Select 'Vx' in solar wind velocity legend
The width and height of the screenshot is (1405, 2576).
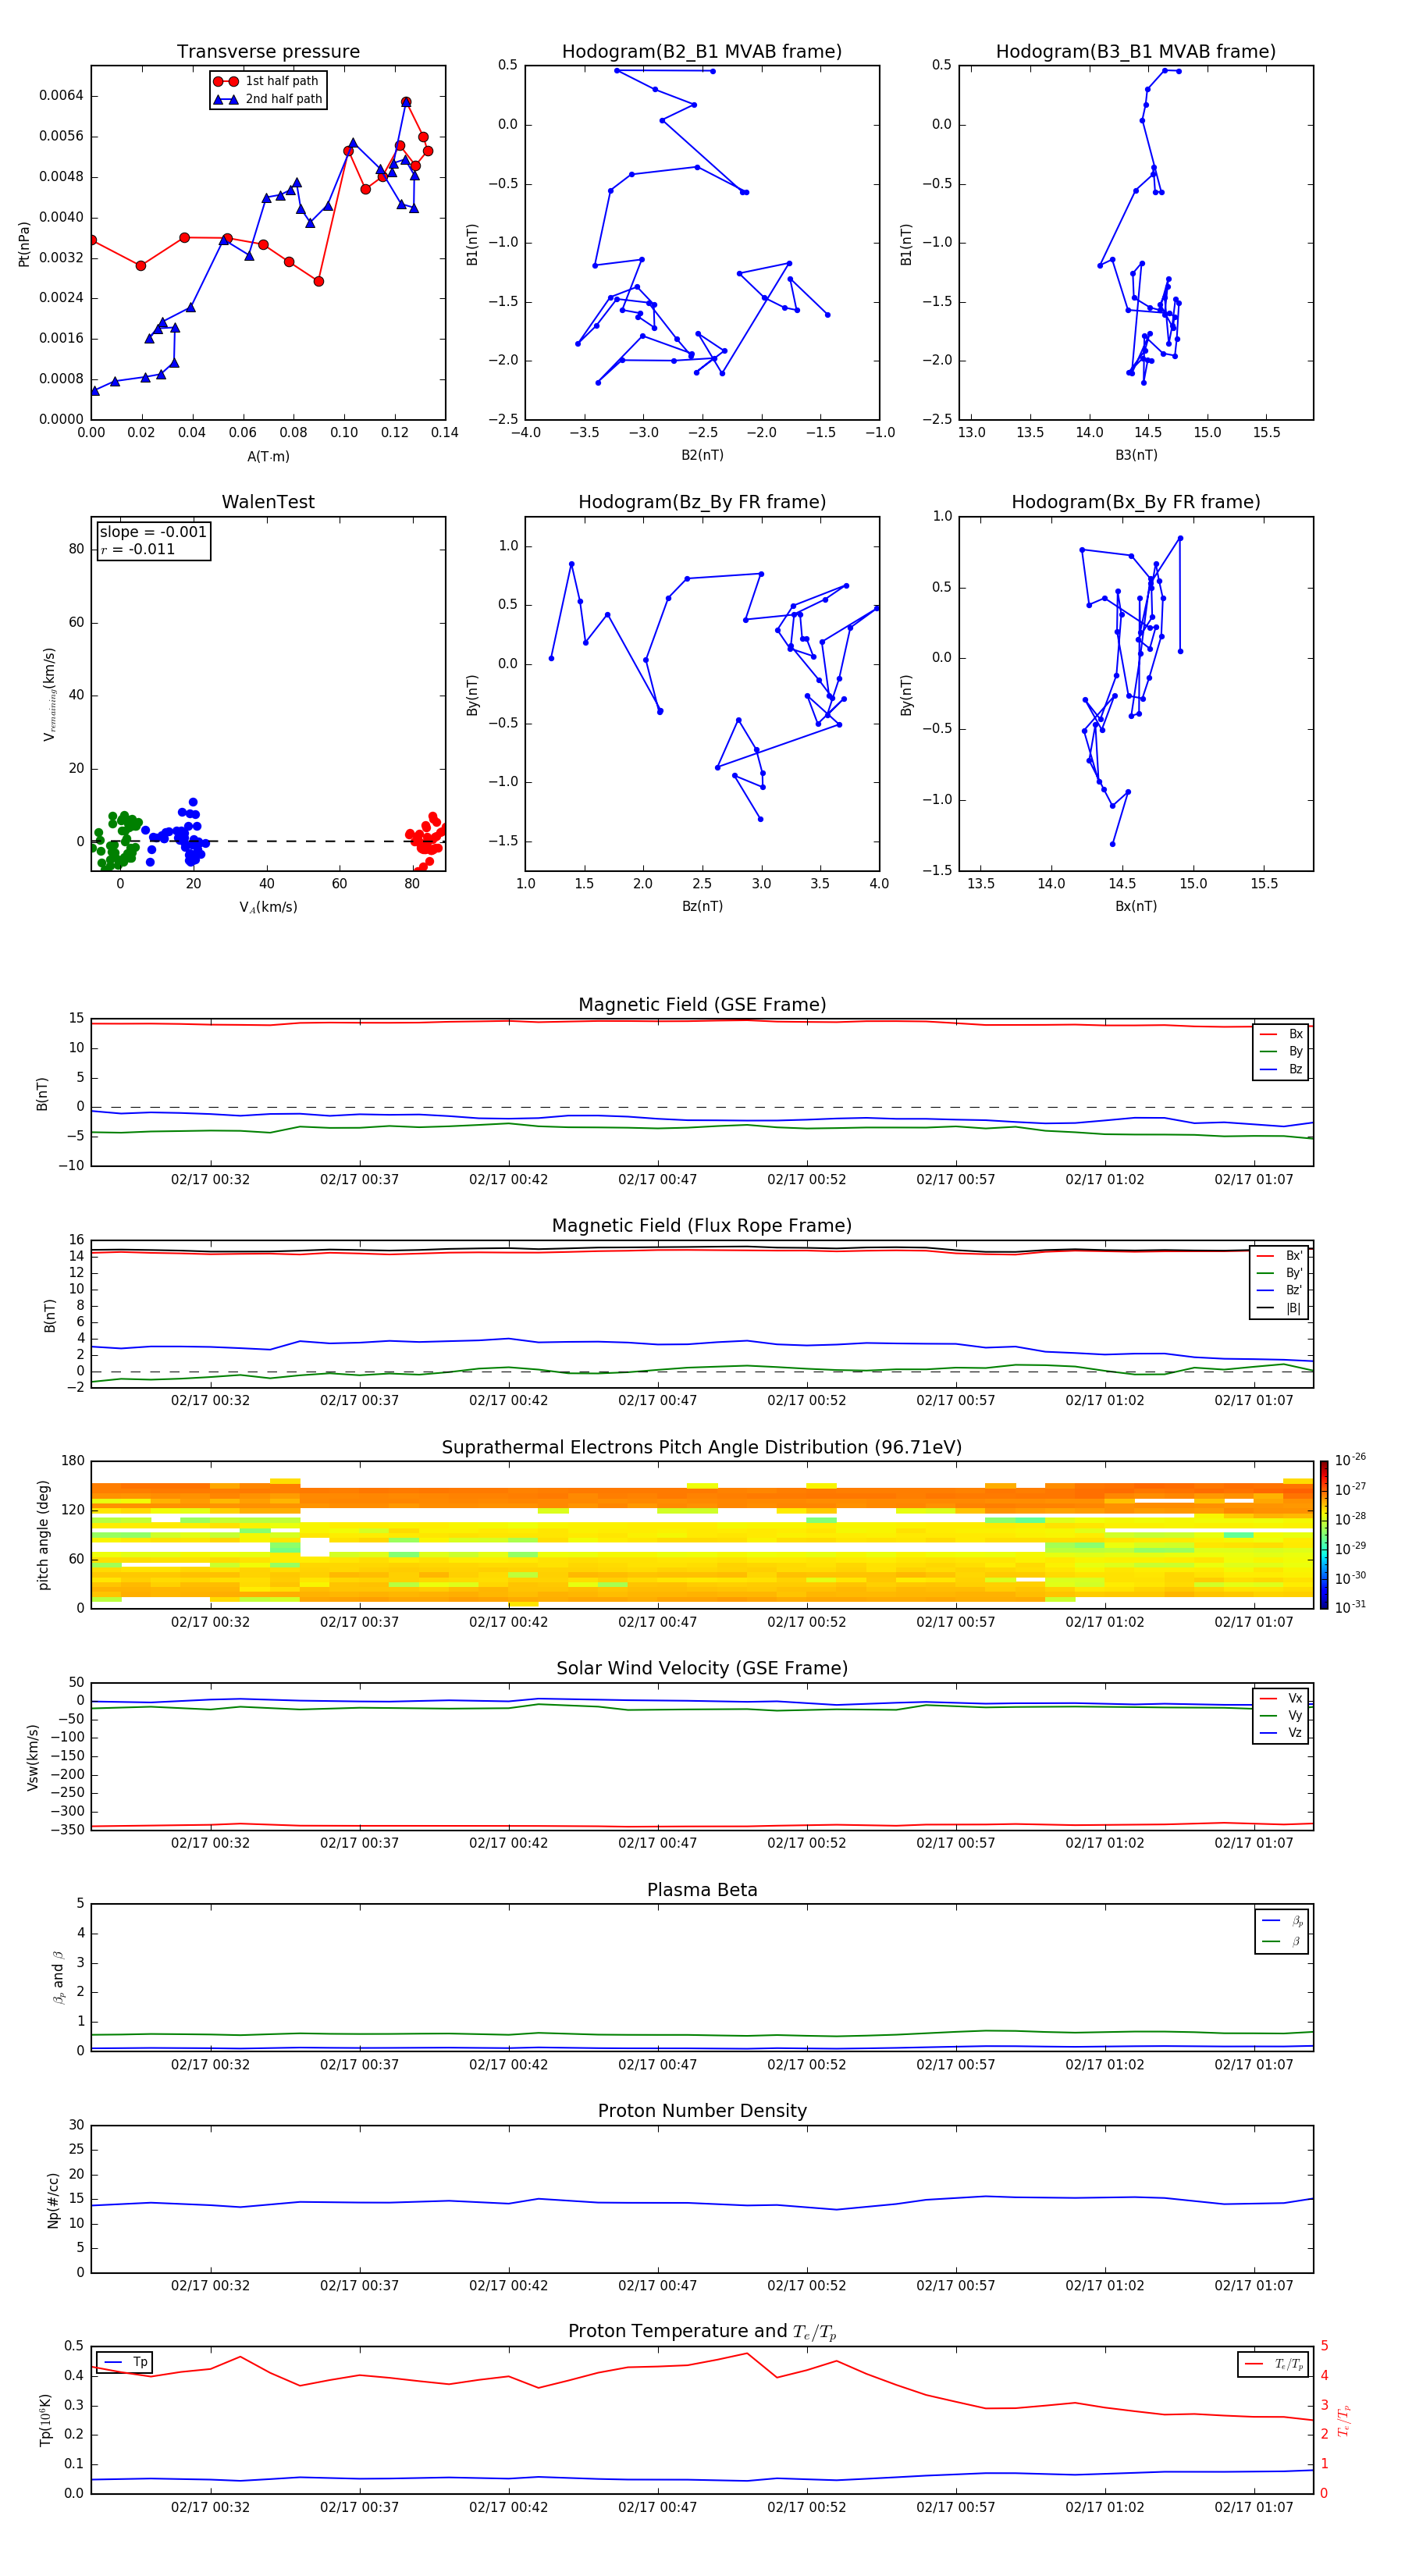1281,1698
